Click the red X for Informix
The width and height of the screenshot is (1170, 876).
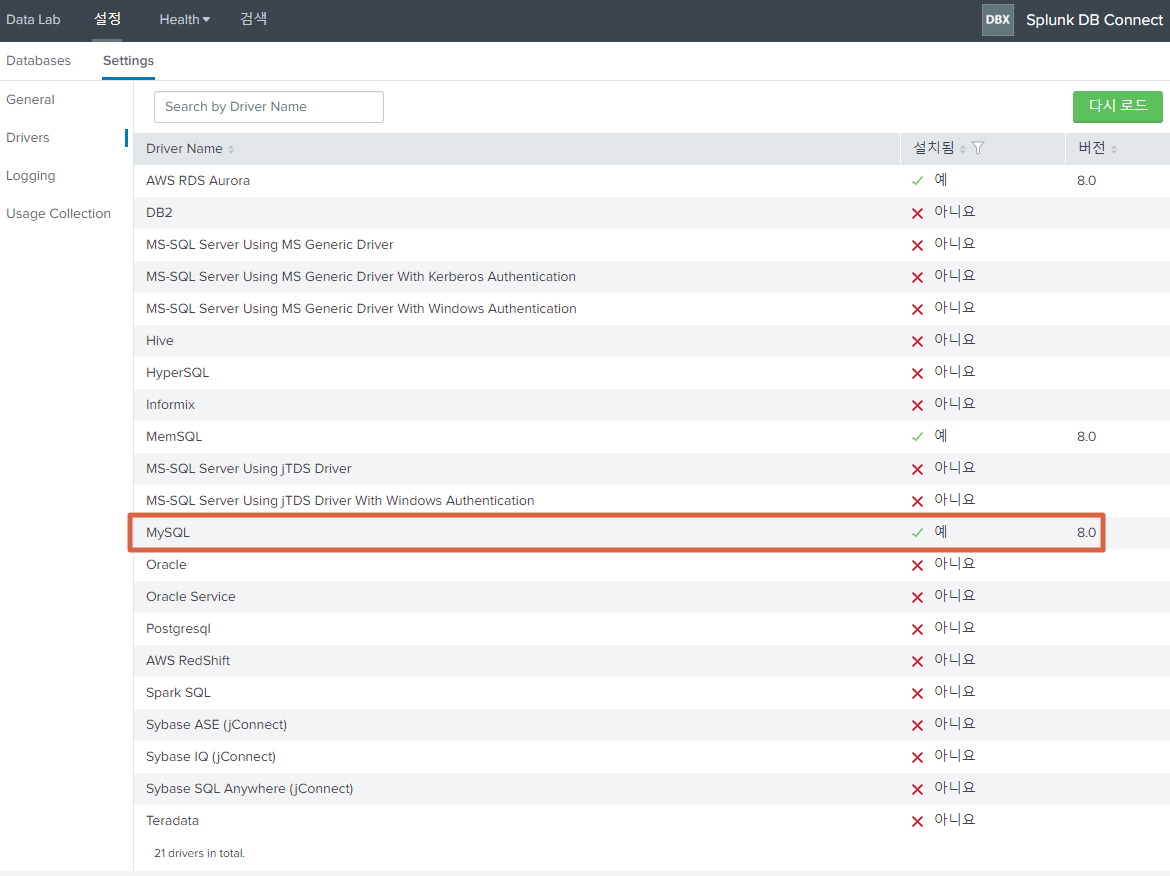click(918, 405)
